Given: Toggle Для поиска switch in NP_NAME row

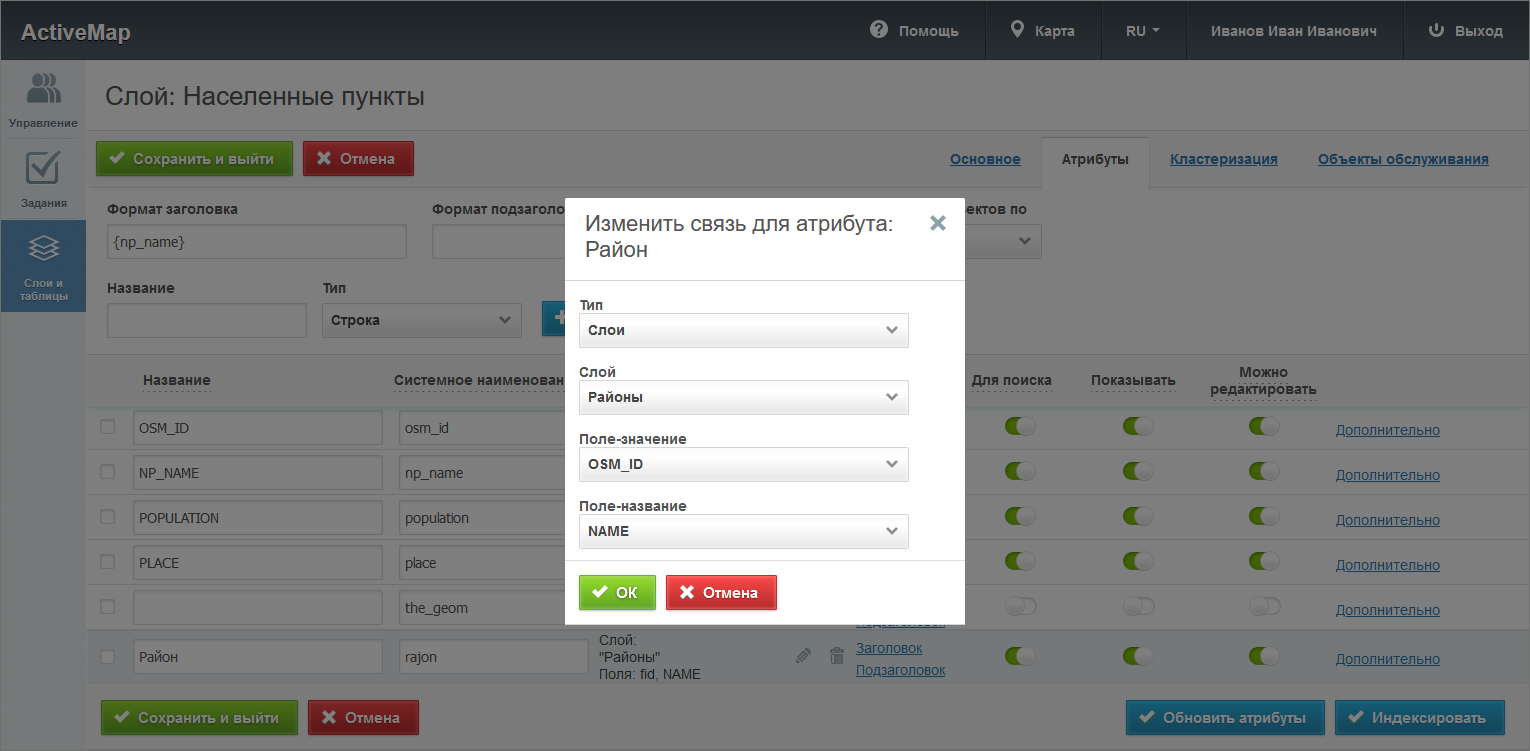Looking at the screenshot, I should [x=1020, y=471].
